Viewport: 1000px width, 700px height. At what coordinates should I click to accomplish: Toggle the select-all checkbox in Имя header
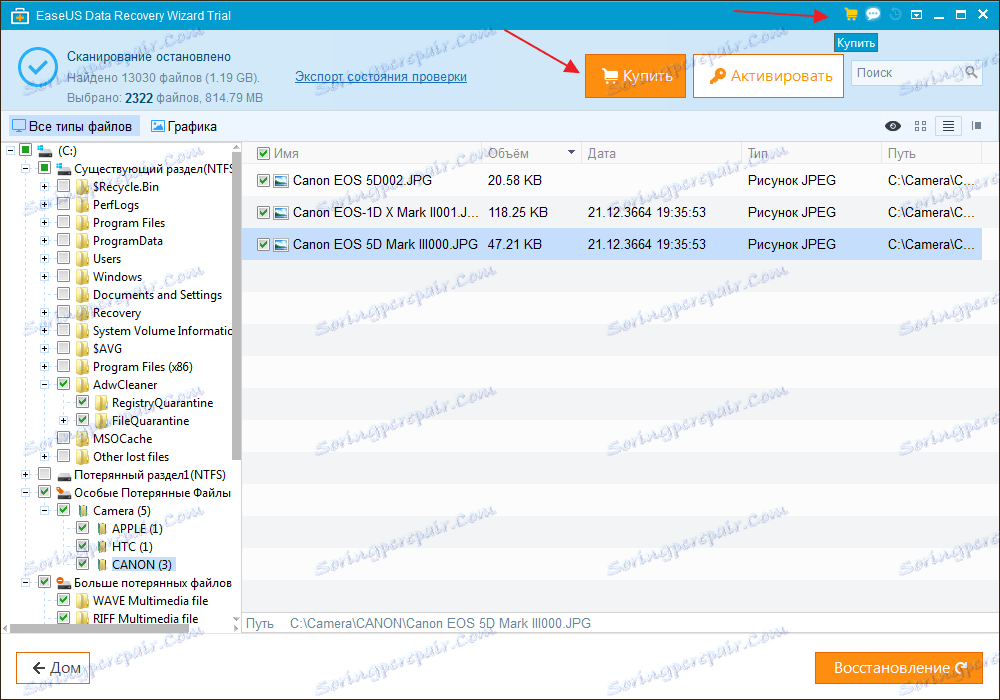[x=263, y=154]
